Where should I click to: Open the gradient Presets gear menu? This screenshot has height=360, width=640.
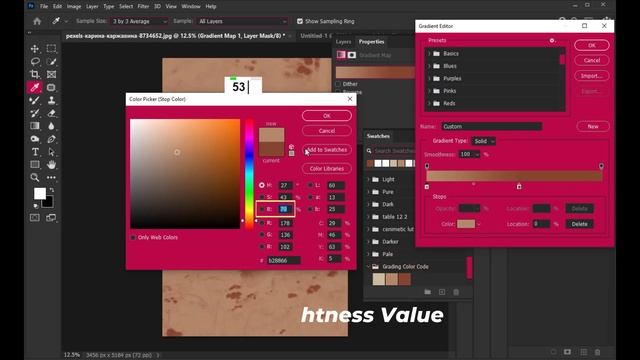point(552,40)
